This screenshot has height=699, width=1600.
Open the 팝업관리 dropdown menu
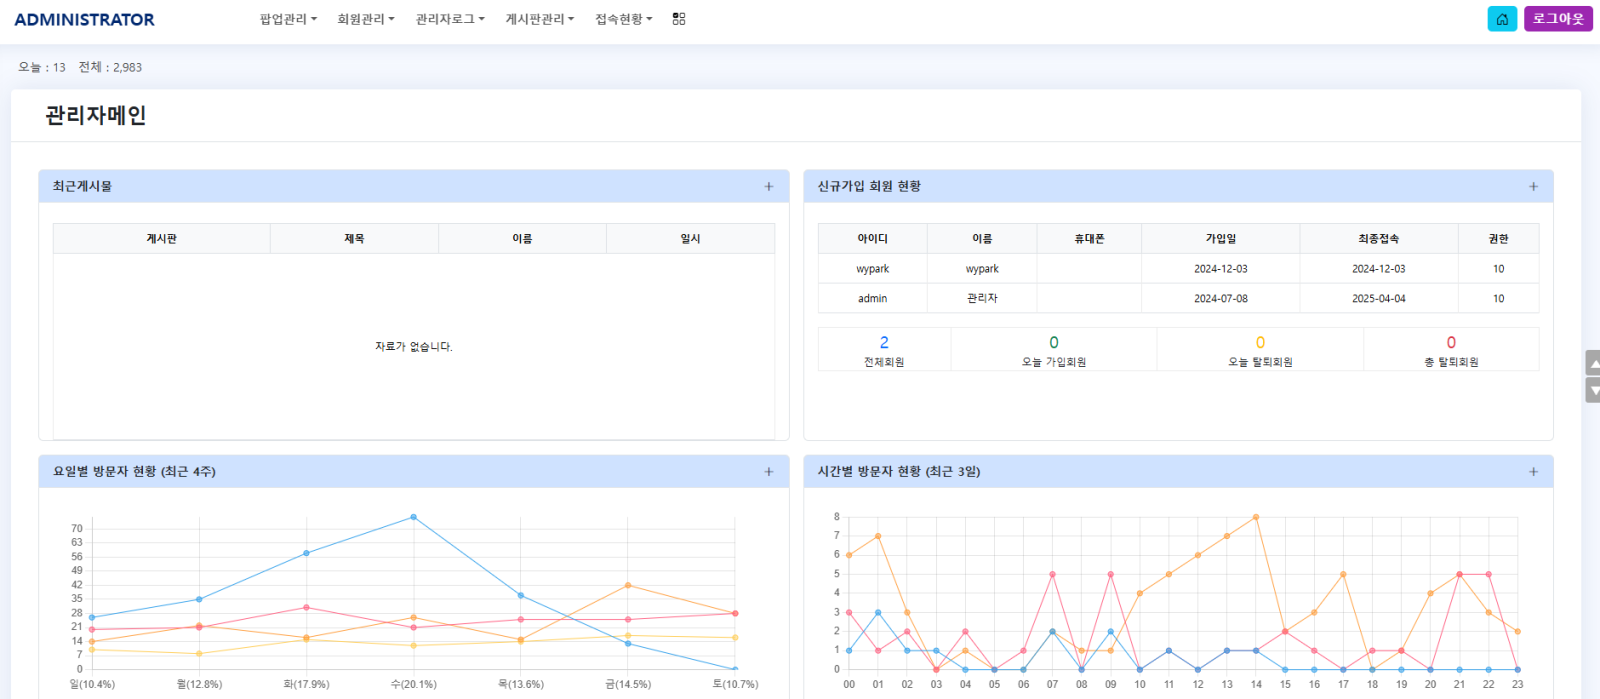(288, 19)
